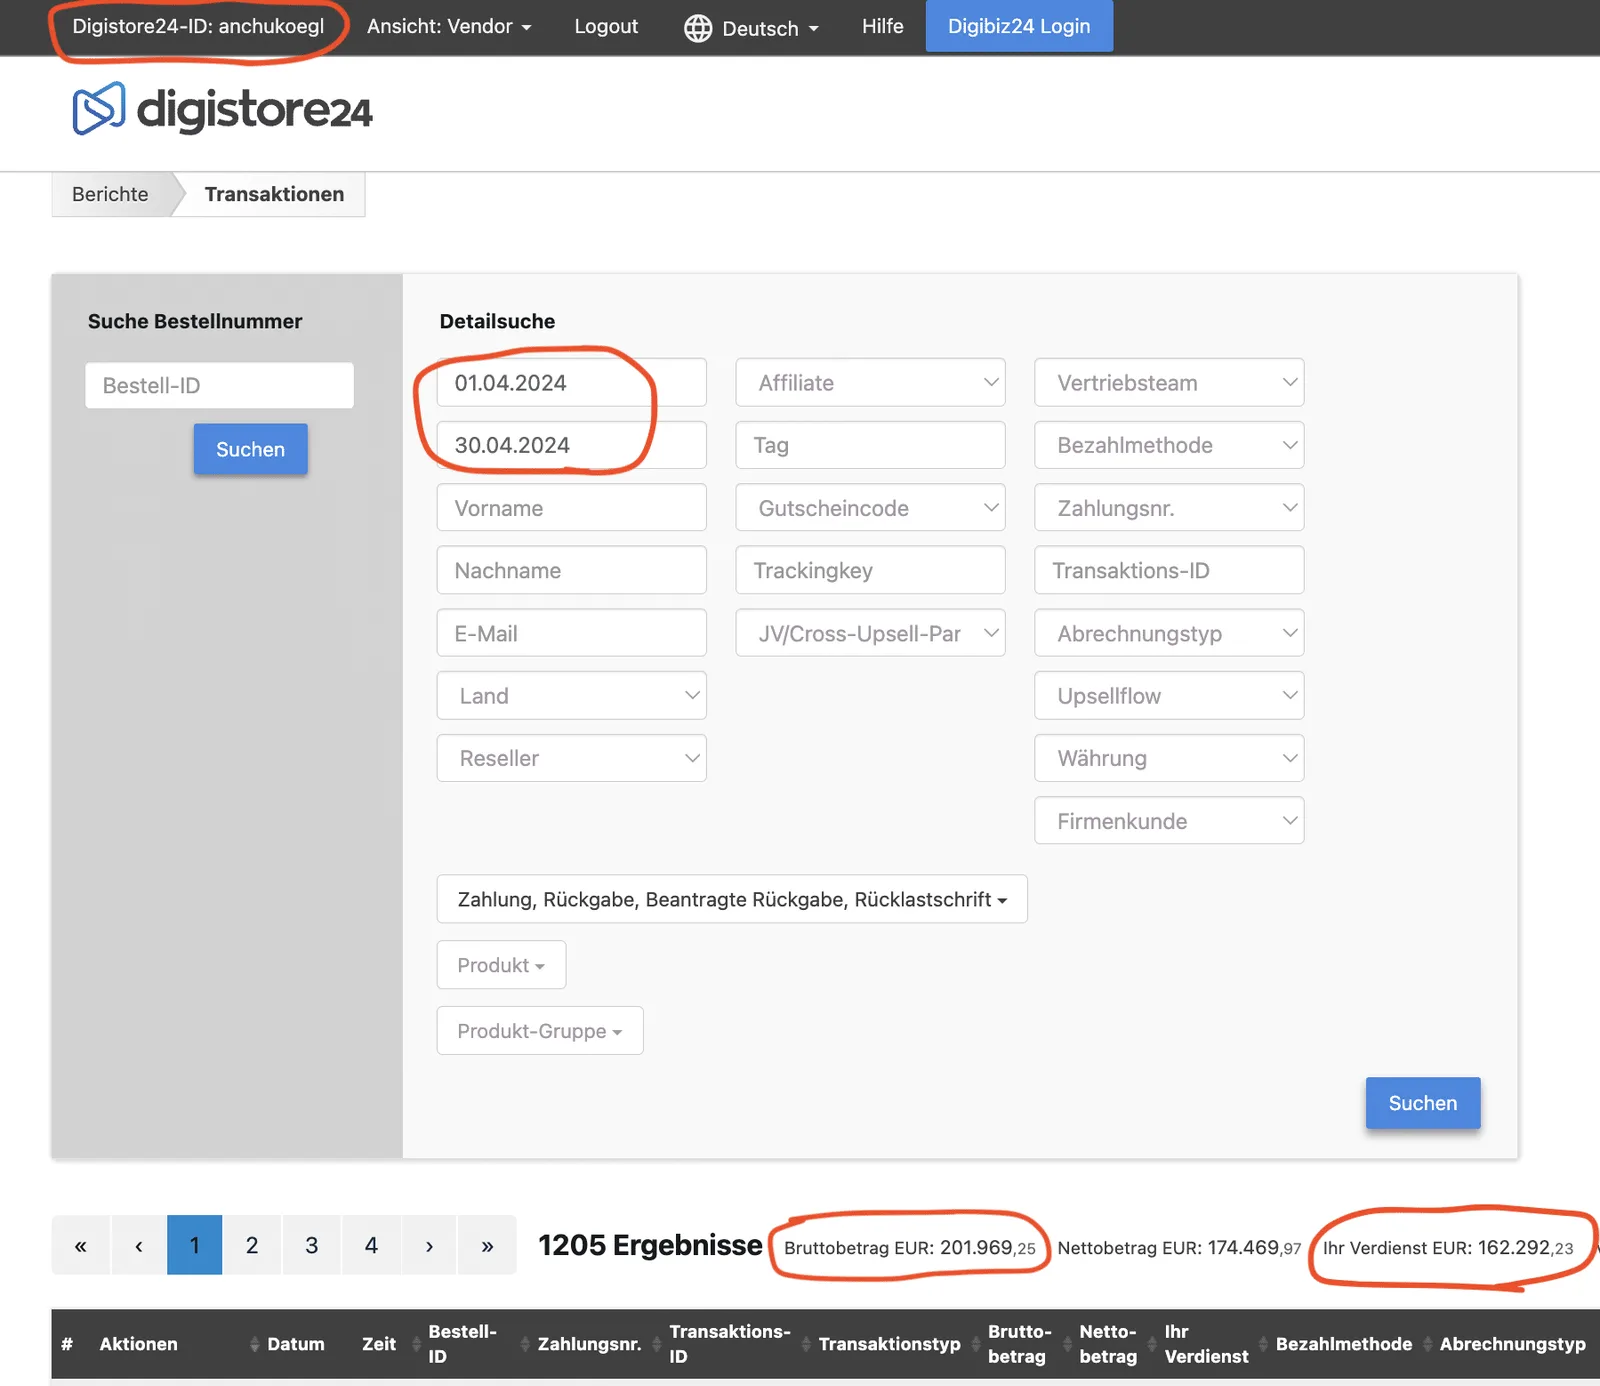Screen dimensions: 1600x1386
Task: Go to previous results page
Action: coord(139,1245)
